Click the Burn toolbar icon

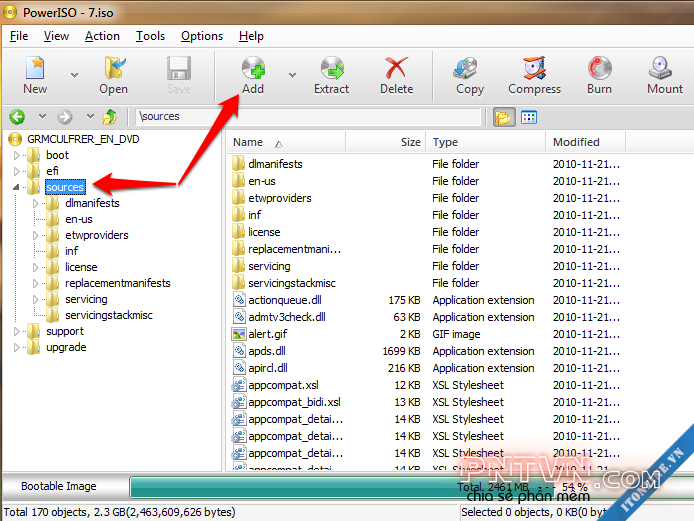(x=600, y=69)
